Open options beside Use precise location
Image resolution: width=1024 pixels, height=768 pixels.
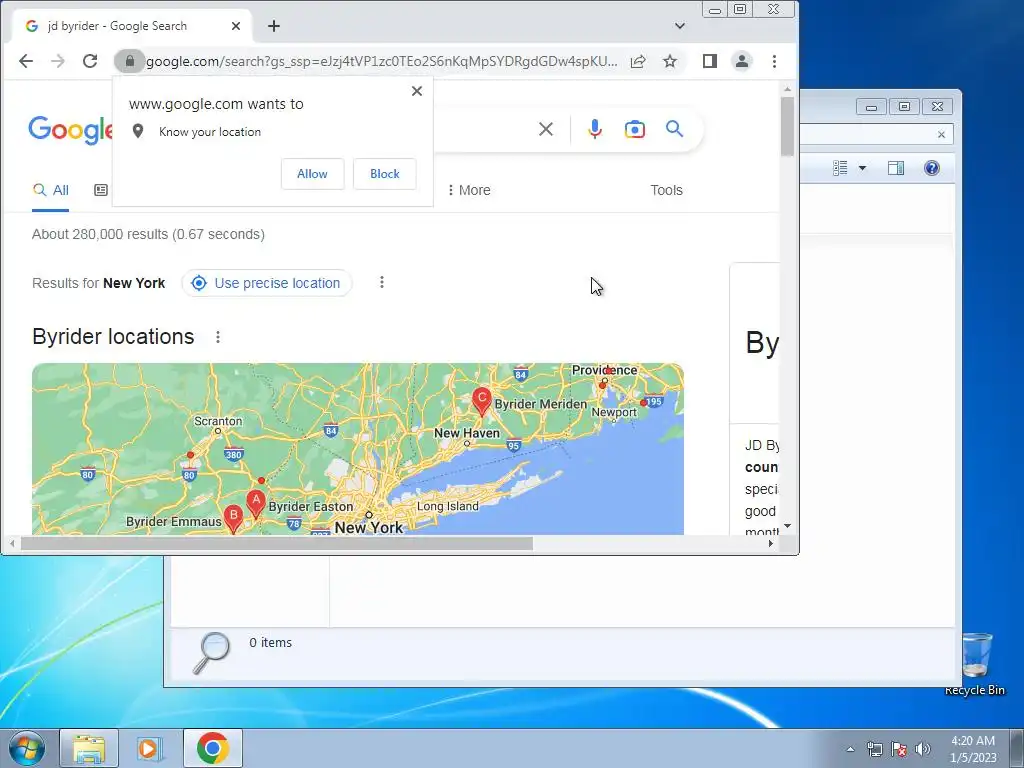[382, 282]
